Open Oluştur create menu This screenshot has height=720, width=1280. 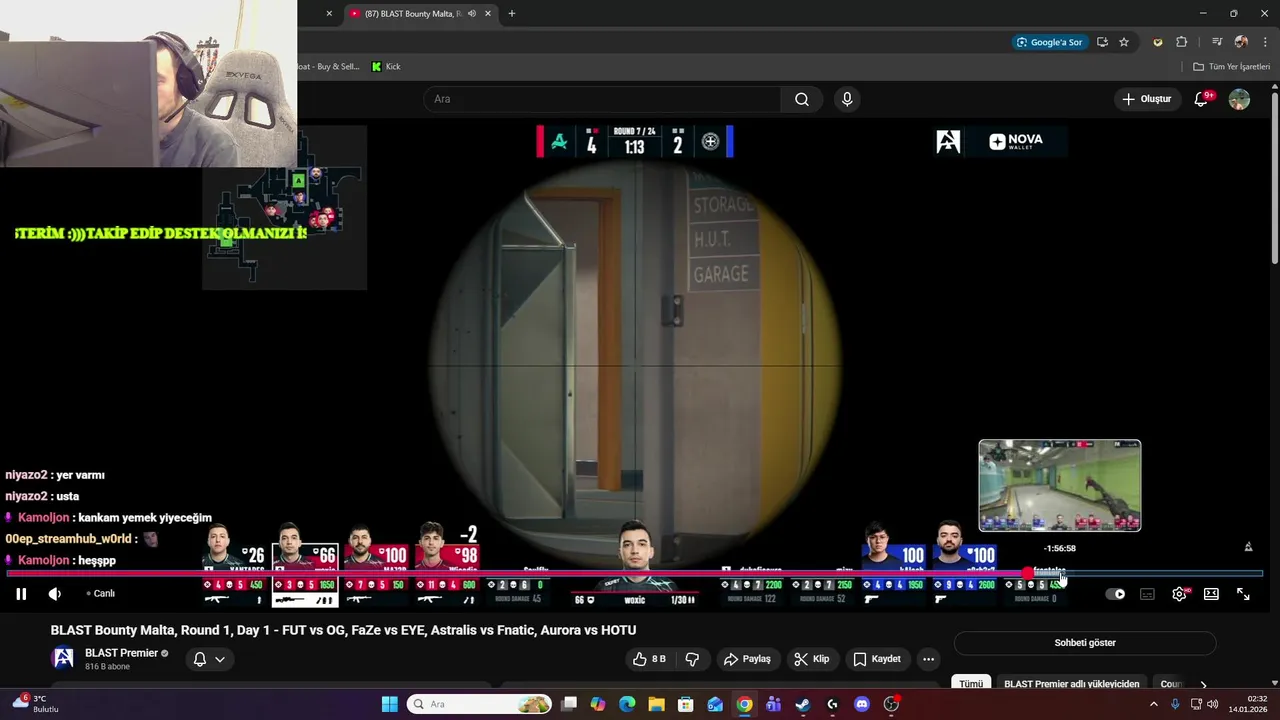pyautogui.click(x=1147, y=99)
